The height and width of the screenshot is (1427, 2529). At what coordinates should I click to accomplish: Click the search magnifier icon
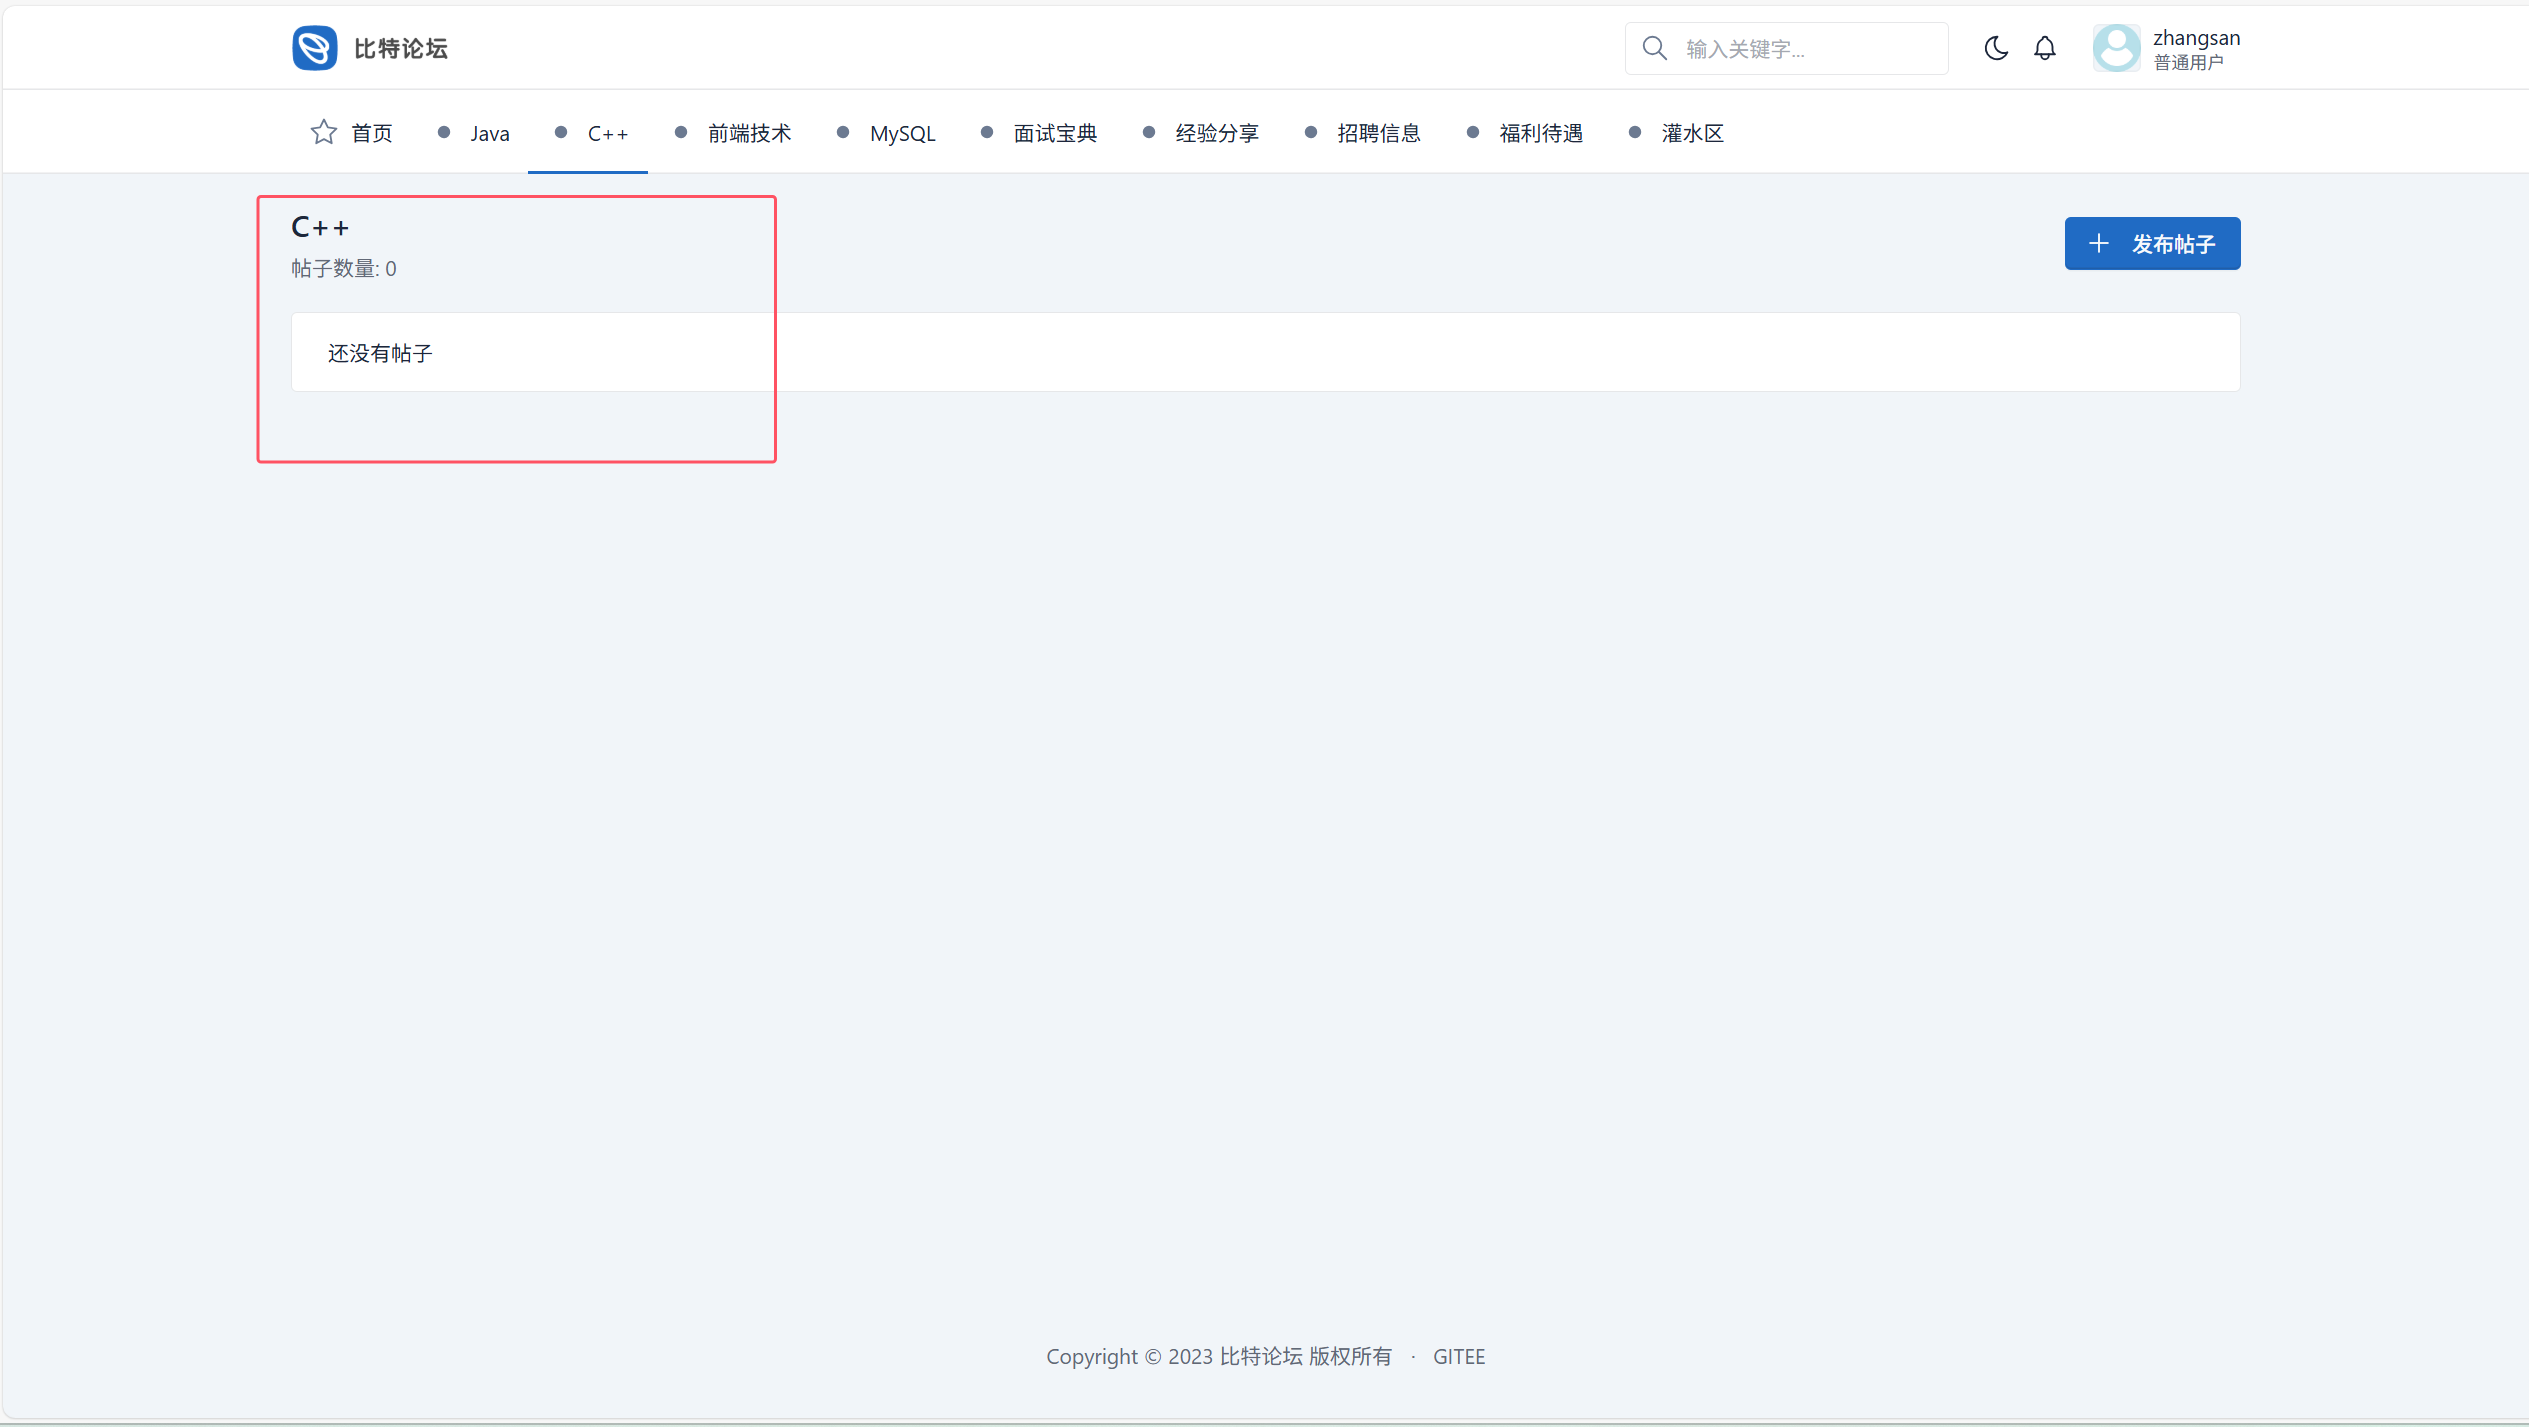click(1655, 48)
